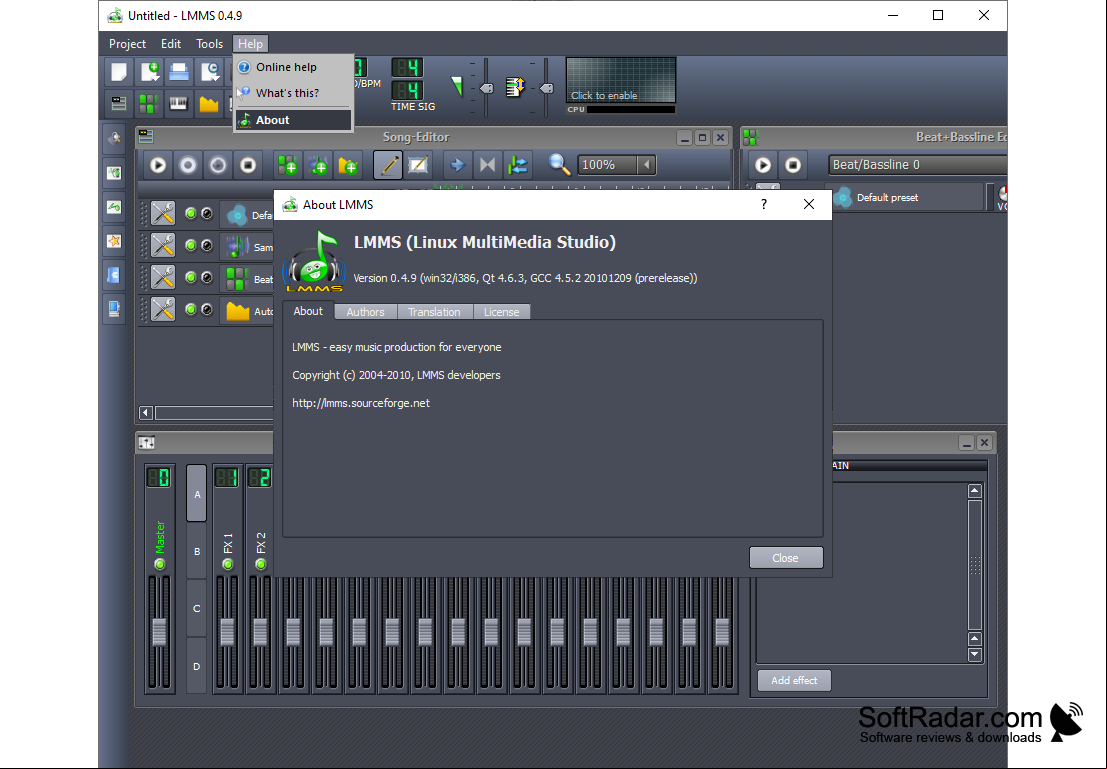Switch to the Translation tab
The height and width of the screenshot is (769, 1107).
(x=434, y=312)
